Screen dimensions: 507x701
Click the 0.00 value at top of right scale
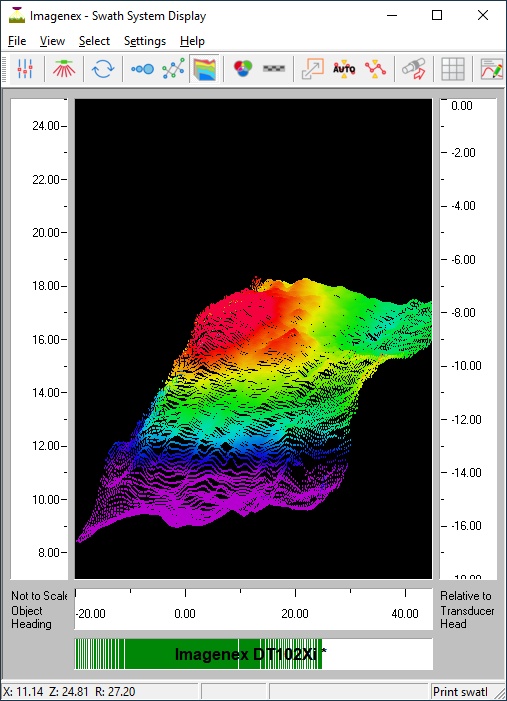click(x=462, y=106)
